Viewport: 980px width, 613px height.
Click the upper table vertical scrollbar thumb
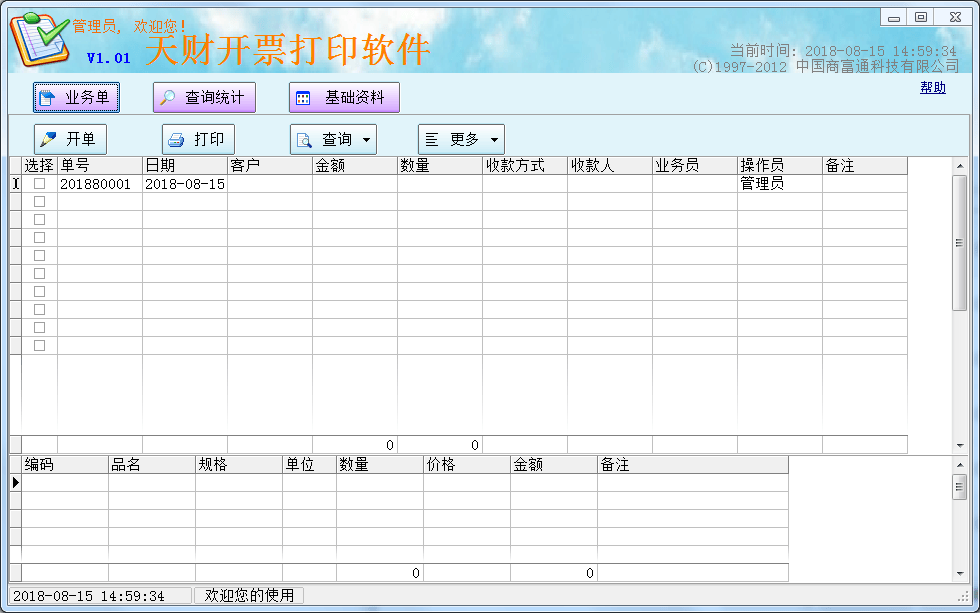pos(959,242)
